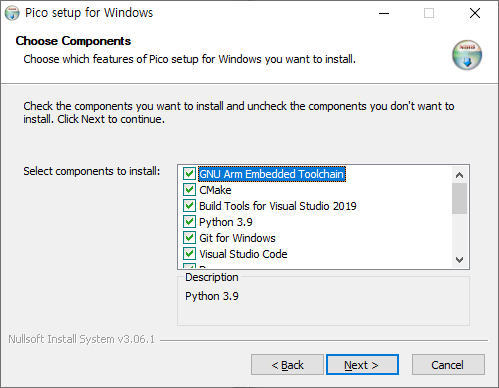Image resolution: width=499 pixels, height=388 pixels.
Task: Toggle the Visual Studio Code checkbox
Action: [189, 254]
